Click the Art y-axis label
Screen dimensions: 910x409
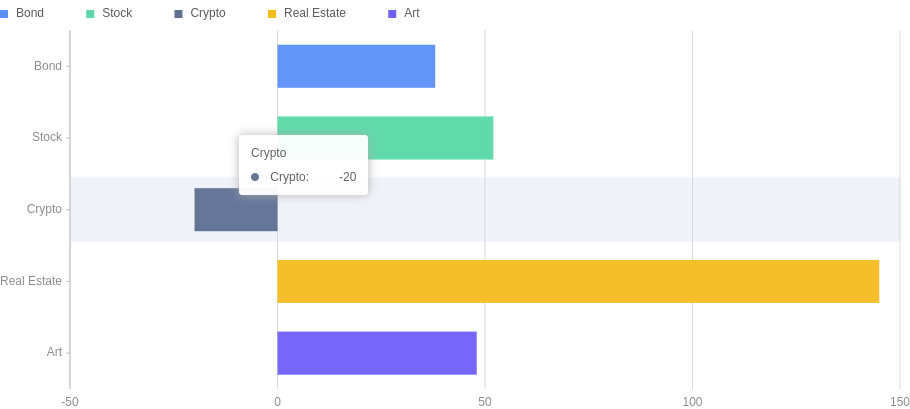pos(54,352)
